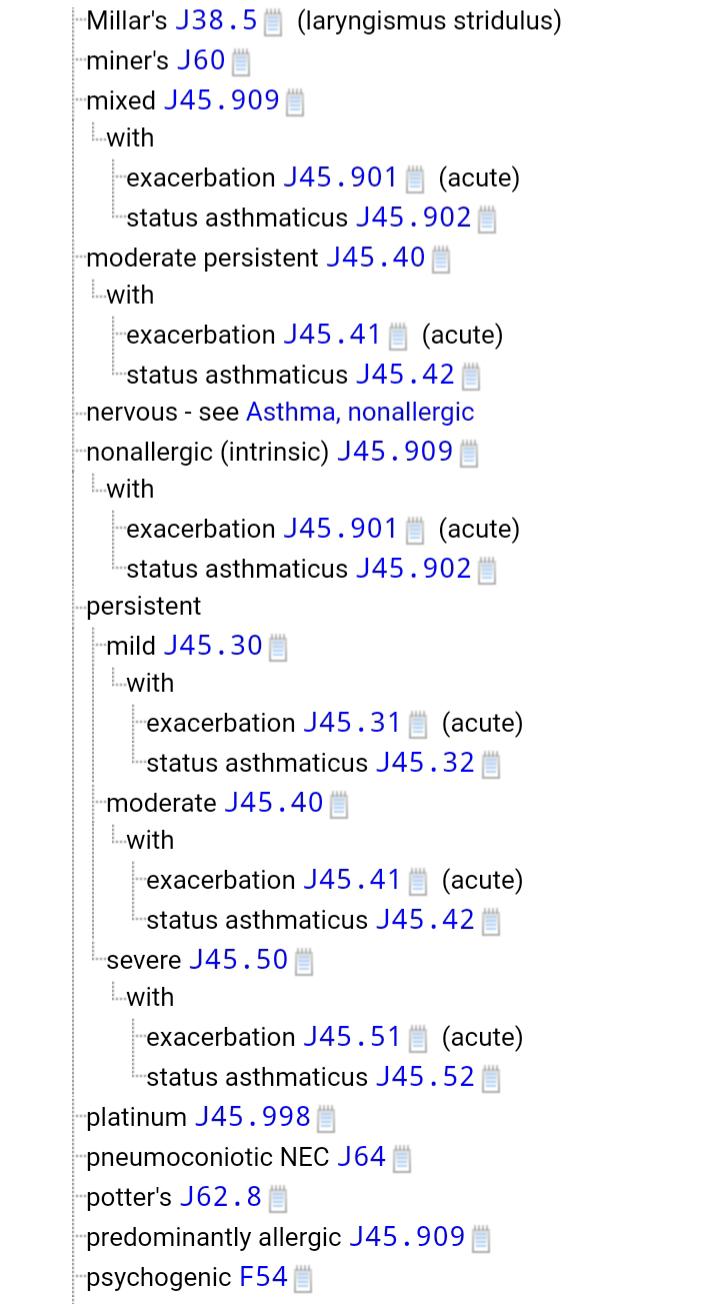Follow the "Asthma, nonallergic" cross-reference link
Image resolution: width=720 pixels, height=1304 pixels.
coord(360,412)
